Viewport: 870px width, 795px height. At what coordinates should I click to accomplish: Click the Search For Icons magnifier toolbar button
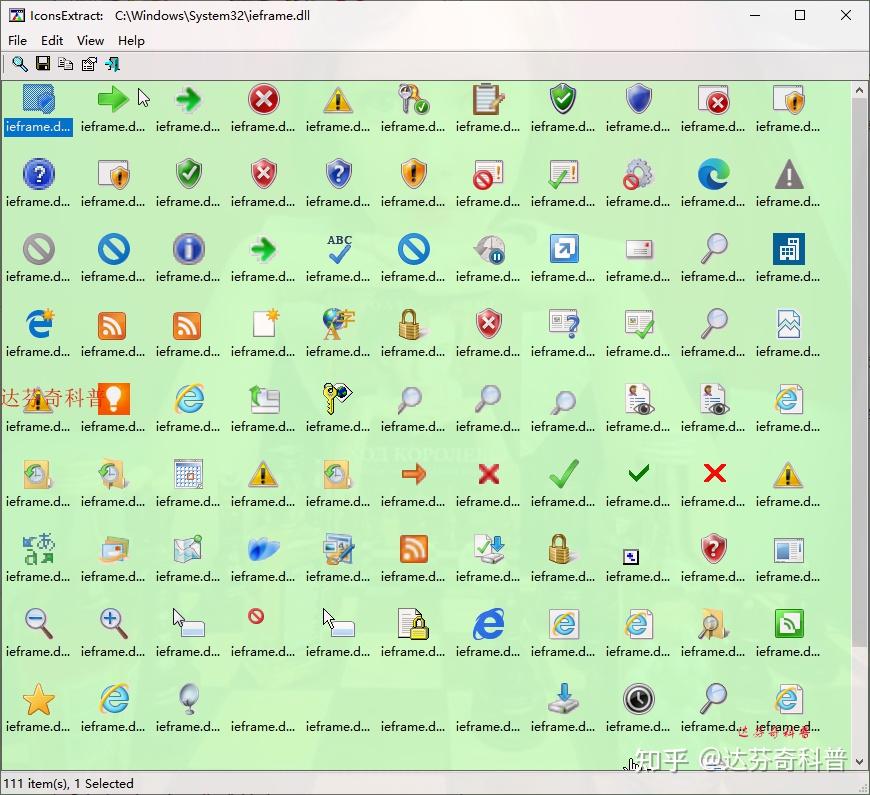pos(20,64)
